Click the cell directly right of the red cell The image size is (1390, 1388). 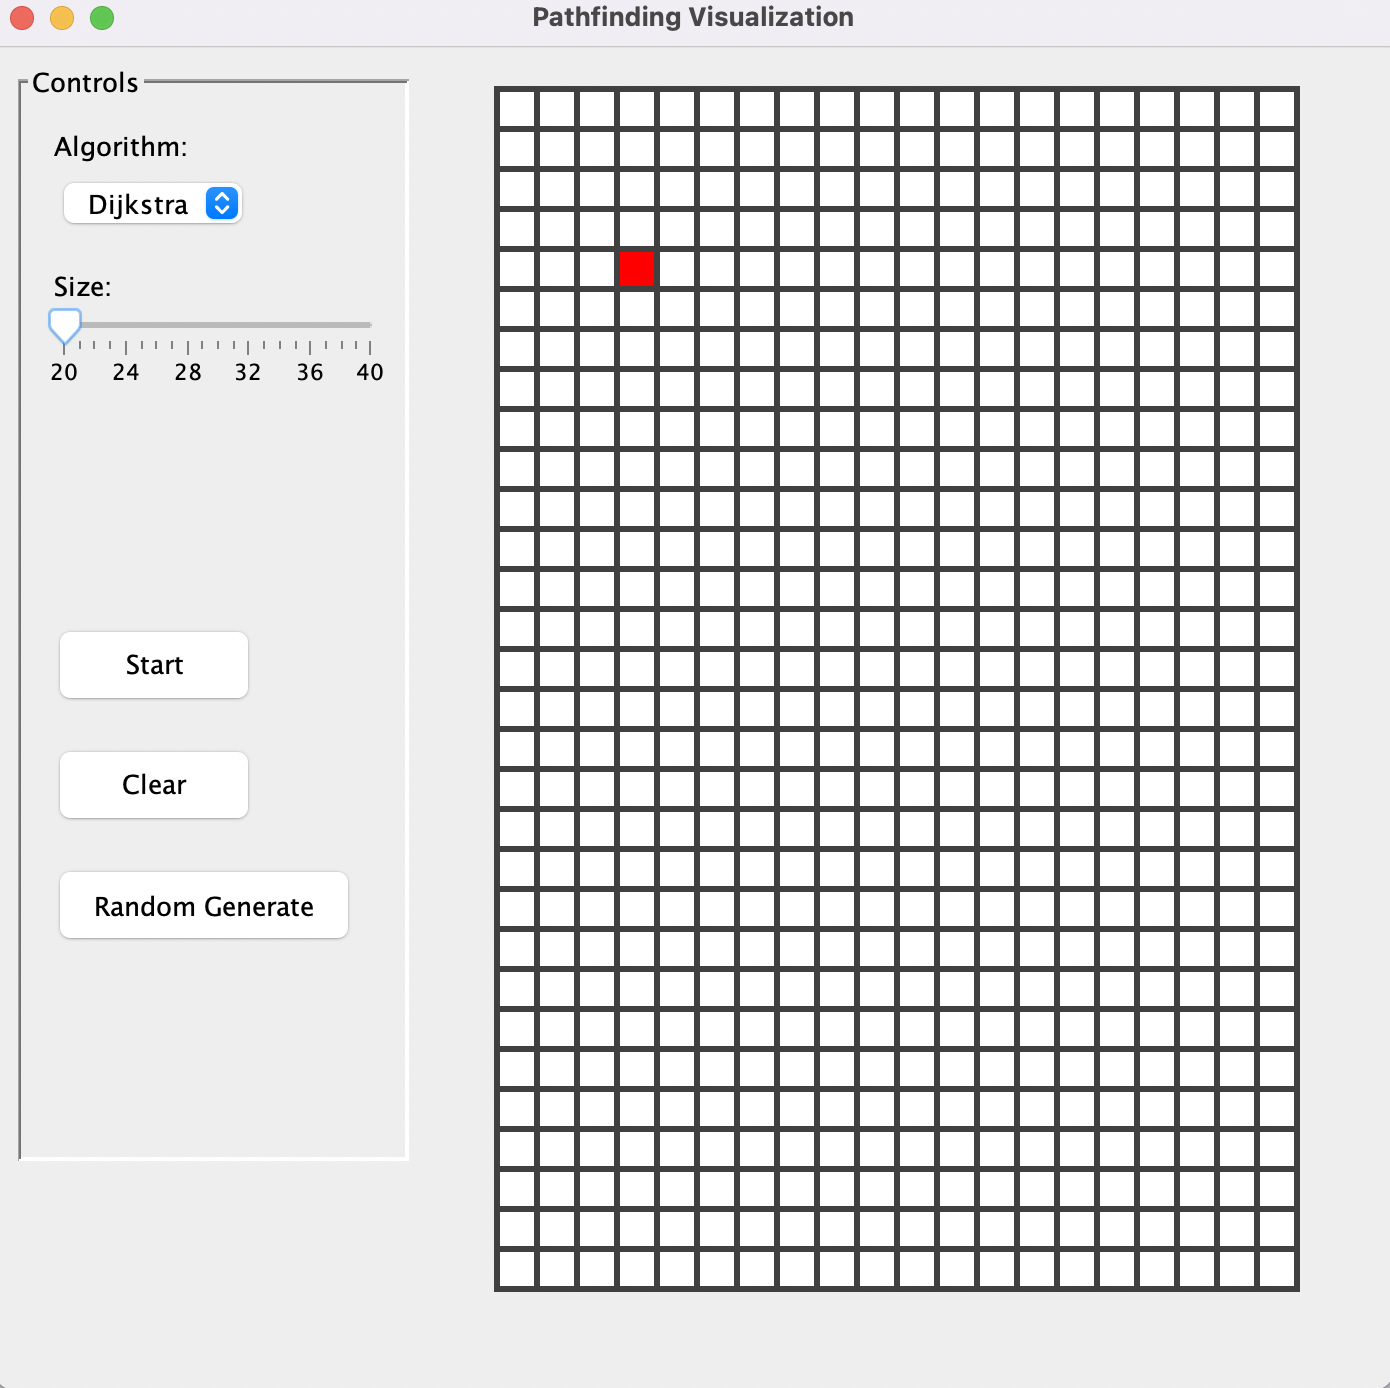point(676,268)
